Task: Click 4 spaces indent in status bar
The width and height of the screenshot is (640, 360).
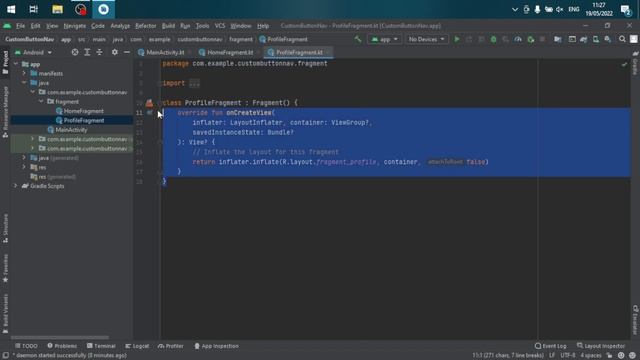Action: point(591,356)
